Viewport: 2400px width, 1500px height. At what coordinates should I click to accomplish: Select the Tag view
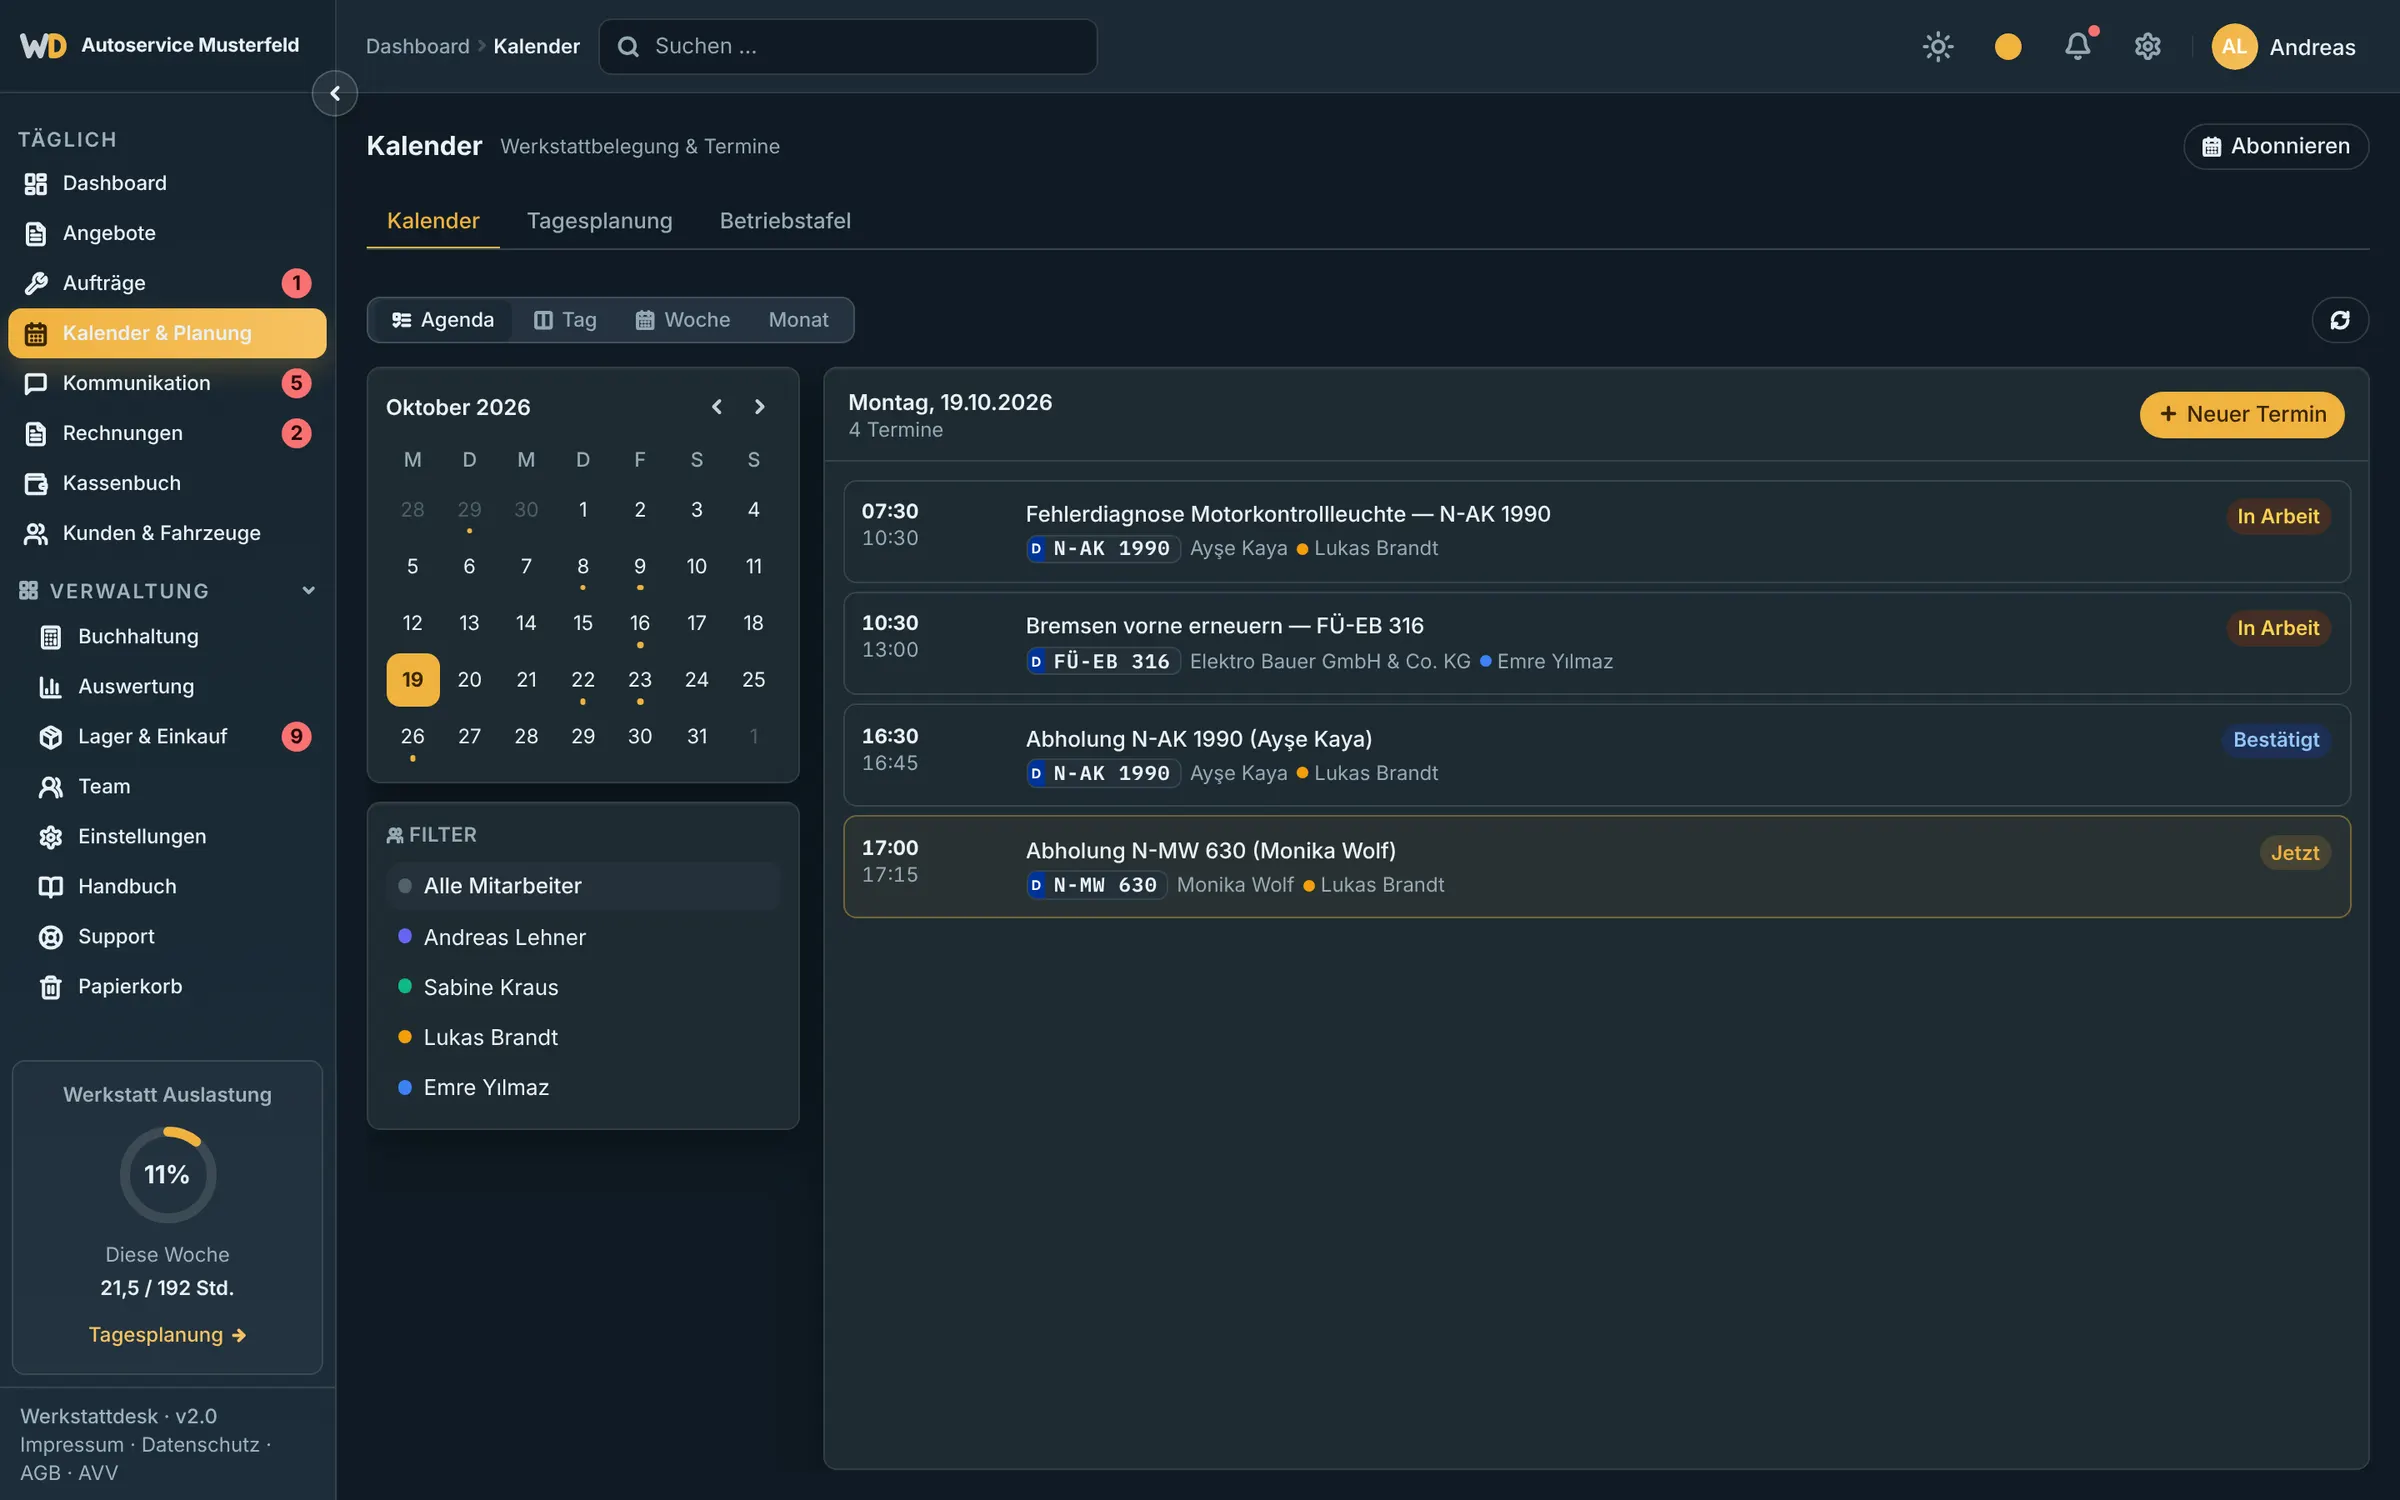coord(565,320)
